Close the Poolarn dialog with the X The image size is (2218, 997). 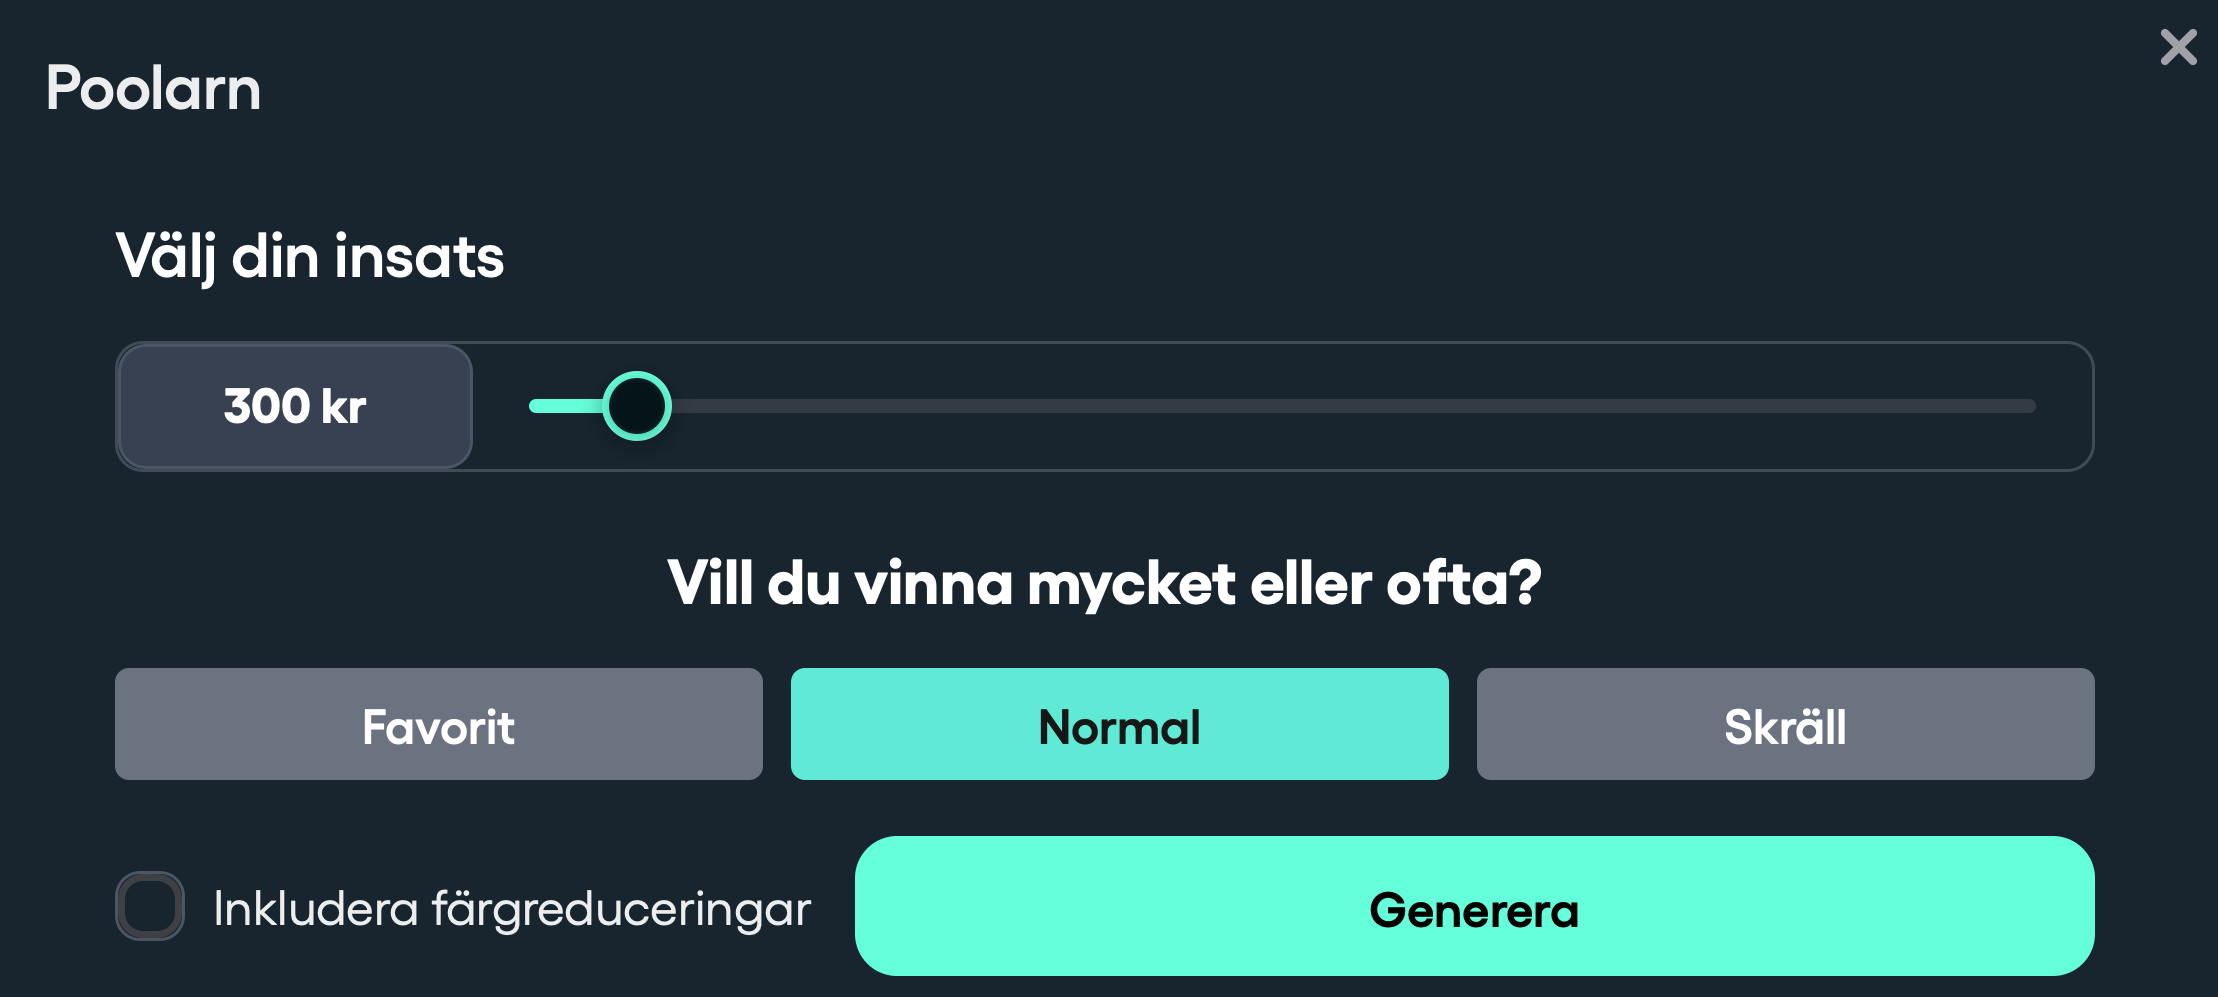coord(2178,47)
